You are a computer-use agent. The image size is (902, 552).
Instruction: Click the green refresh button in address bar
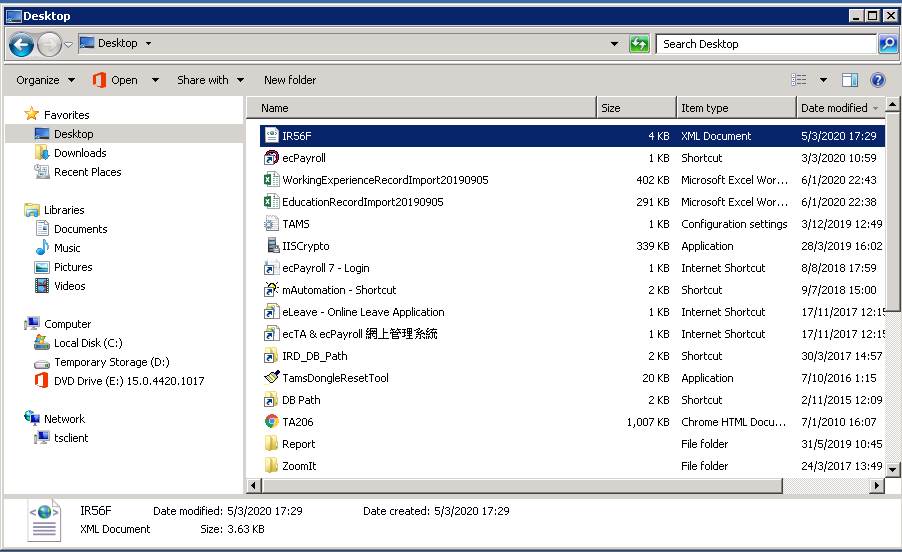point(639,44)
